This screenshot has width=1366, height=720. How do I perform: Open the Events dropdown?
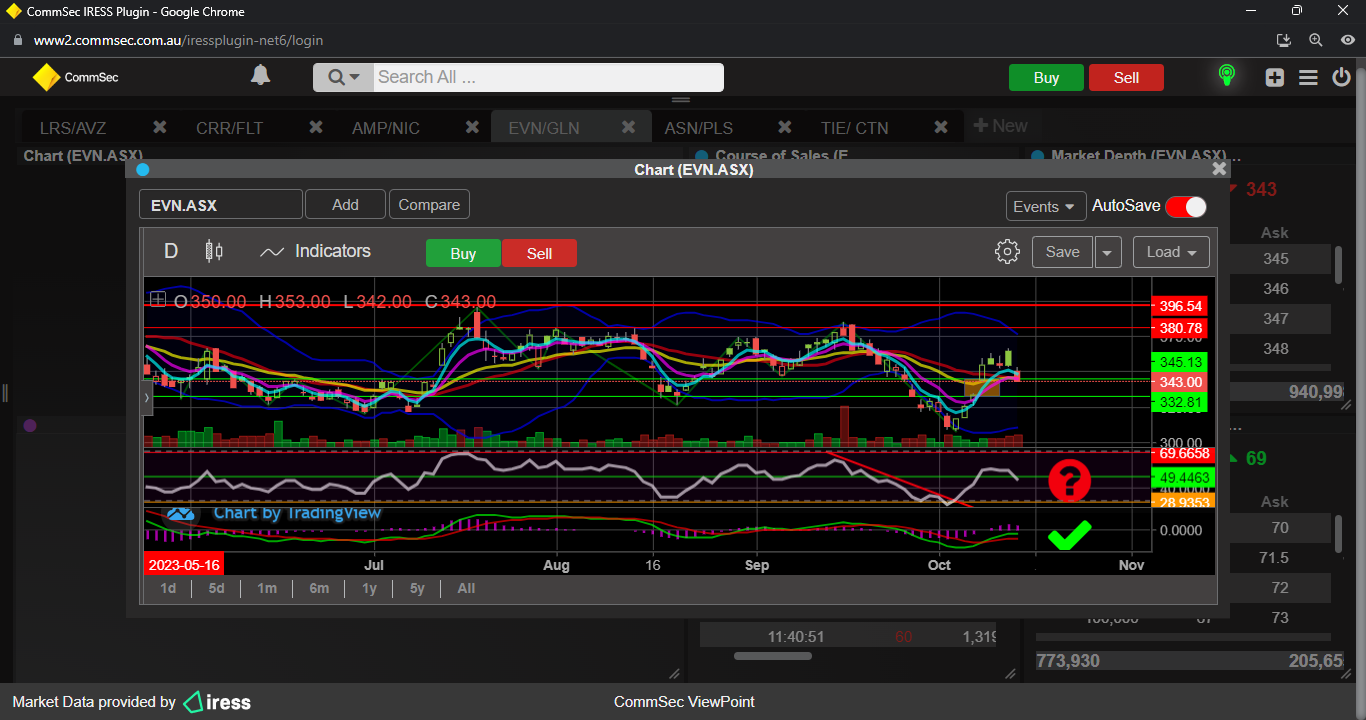pos(1046,206)
